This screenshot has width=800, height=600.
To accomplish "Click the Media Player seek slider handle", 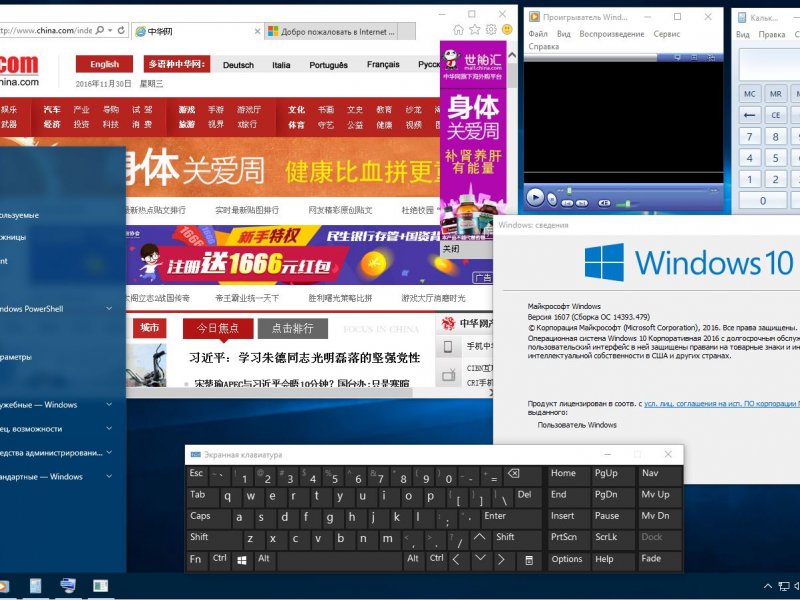I will [569, 191].
